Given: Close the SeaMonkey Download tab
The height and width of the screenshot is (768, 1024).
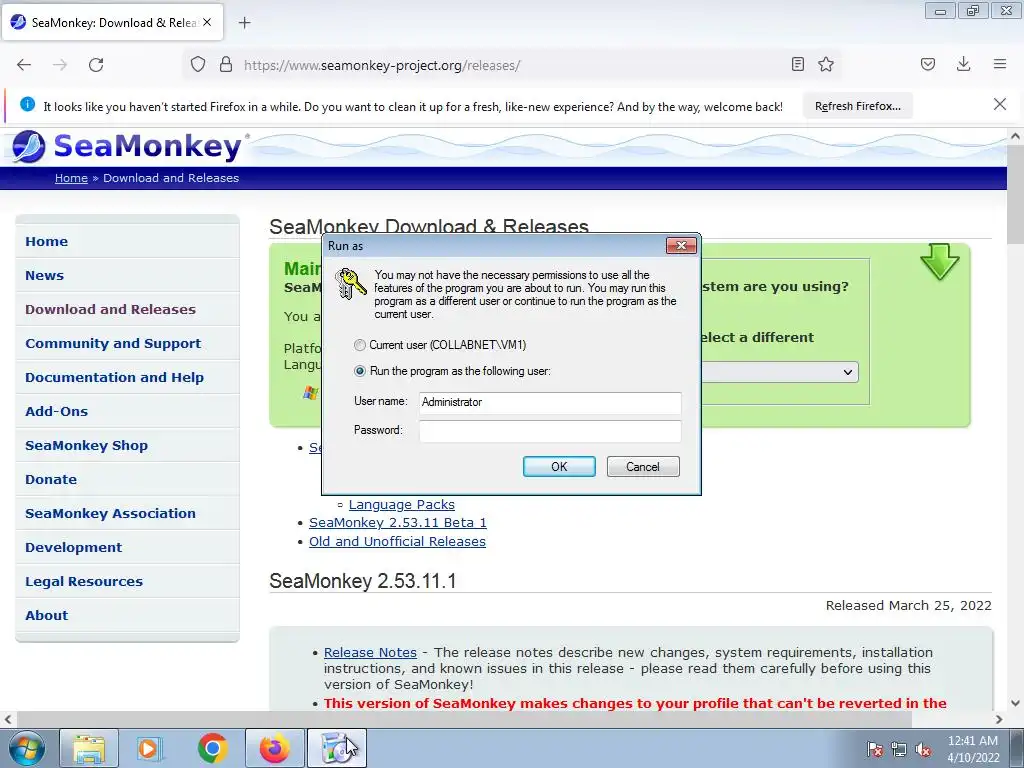Looking at the screenshot, I should click(x=207, y=22).
